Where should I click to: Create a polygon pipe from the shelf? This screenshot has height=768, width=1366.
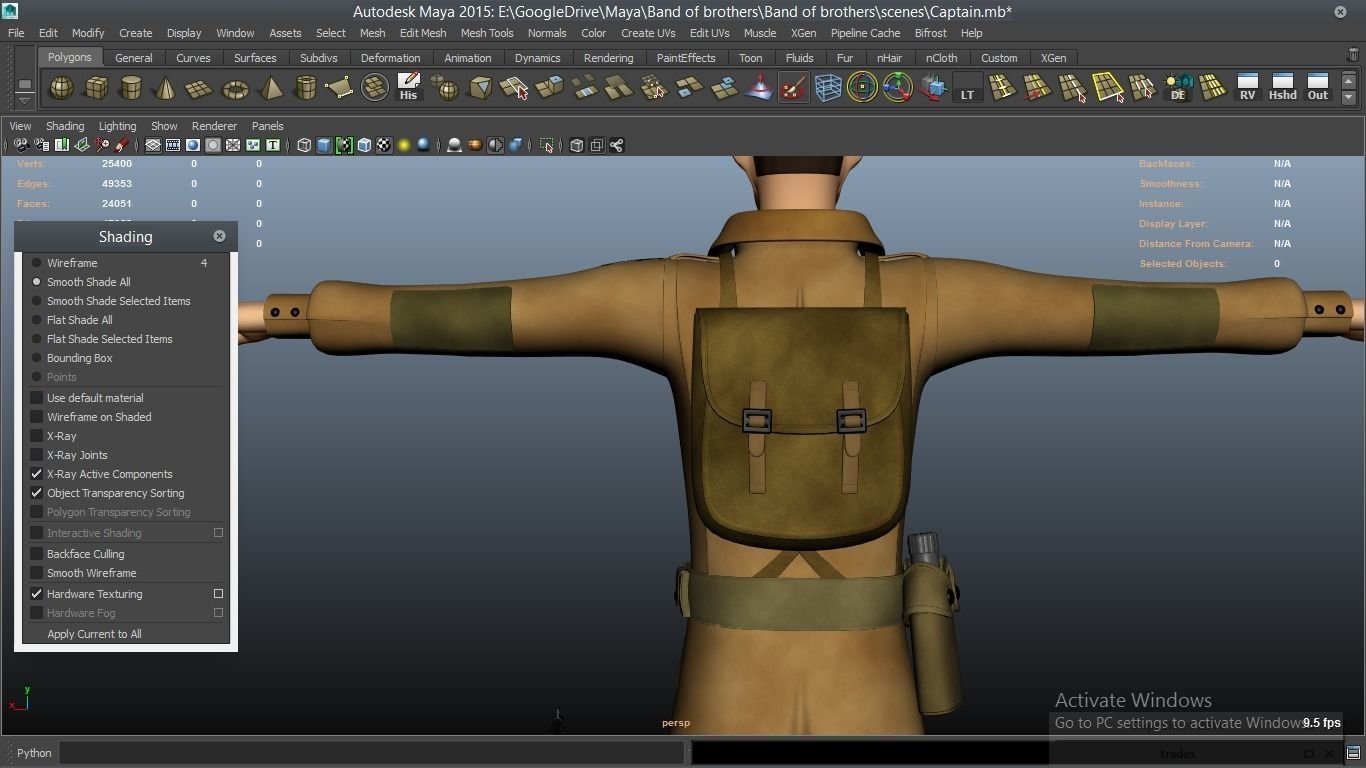[x=305, y=88]
